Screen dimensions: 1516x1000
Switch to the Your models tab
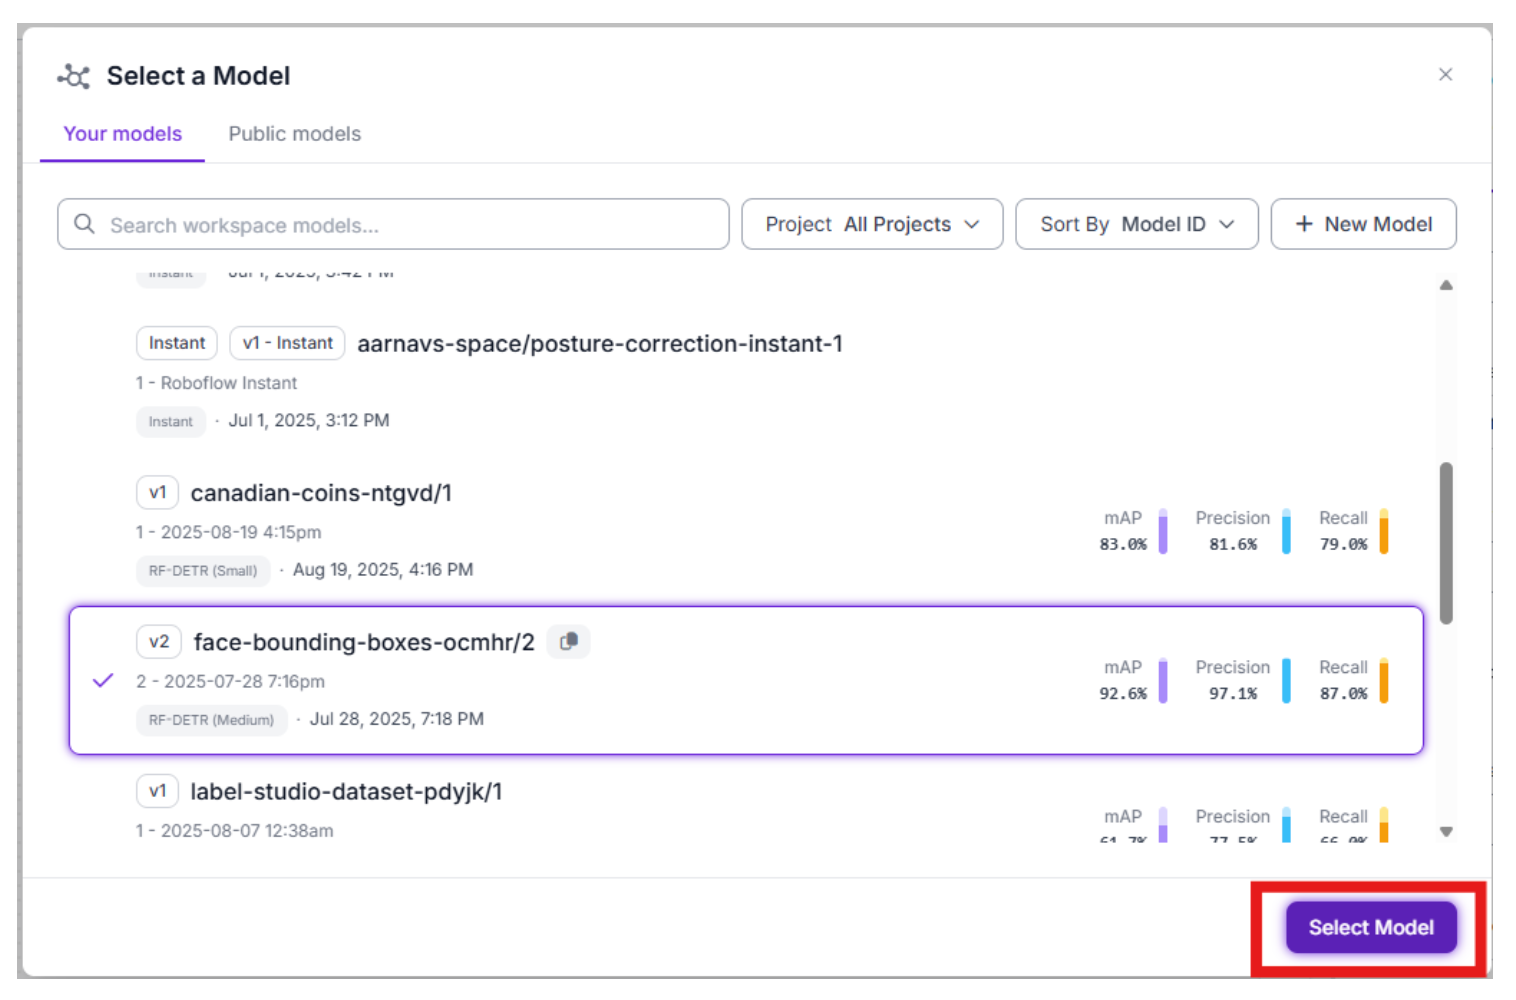tap(123, 134)
